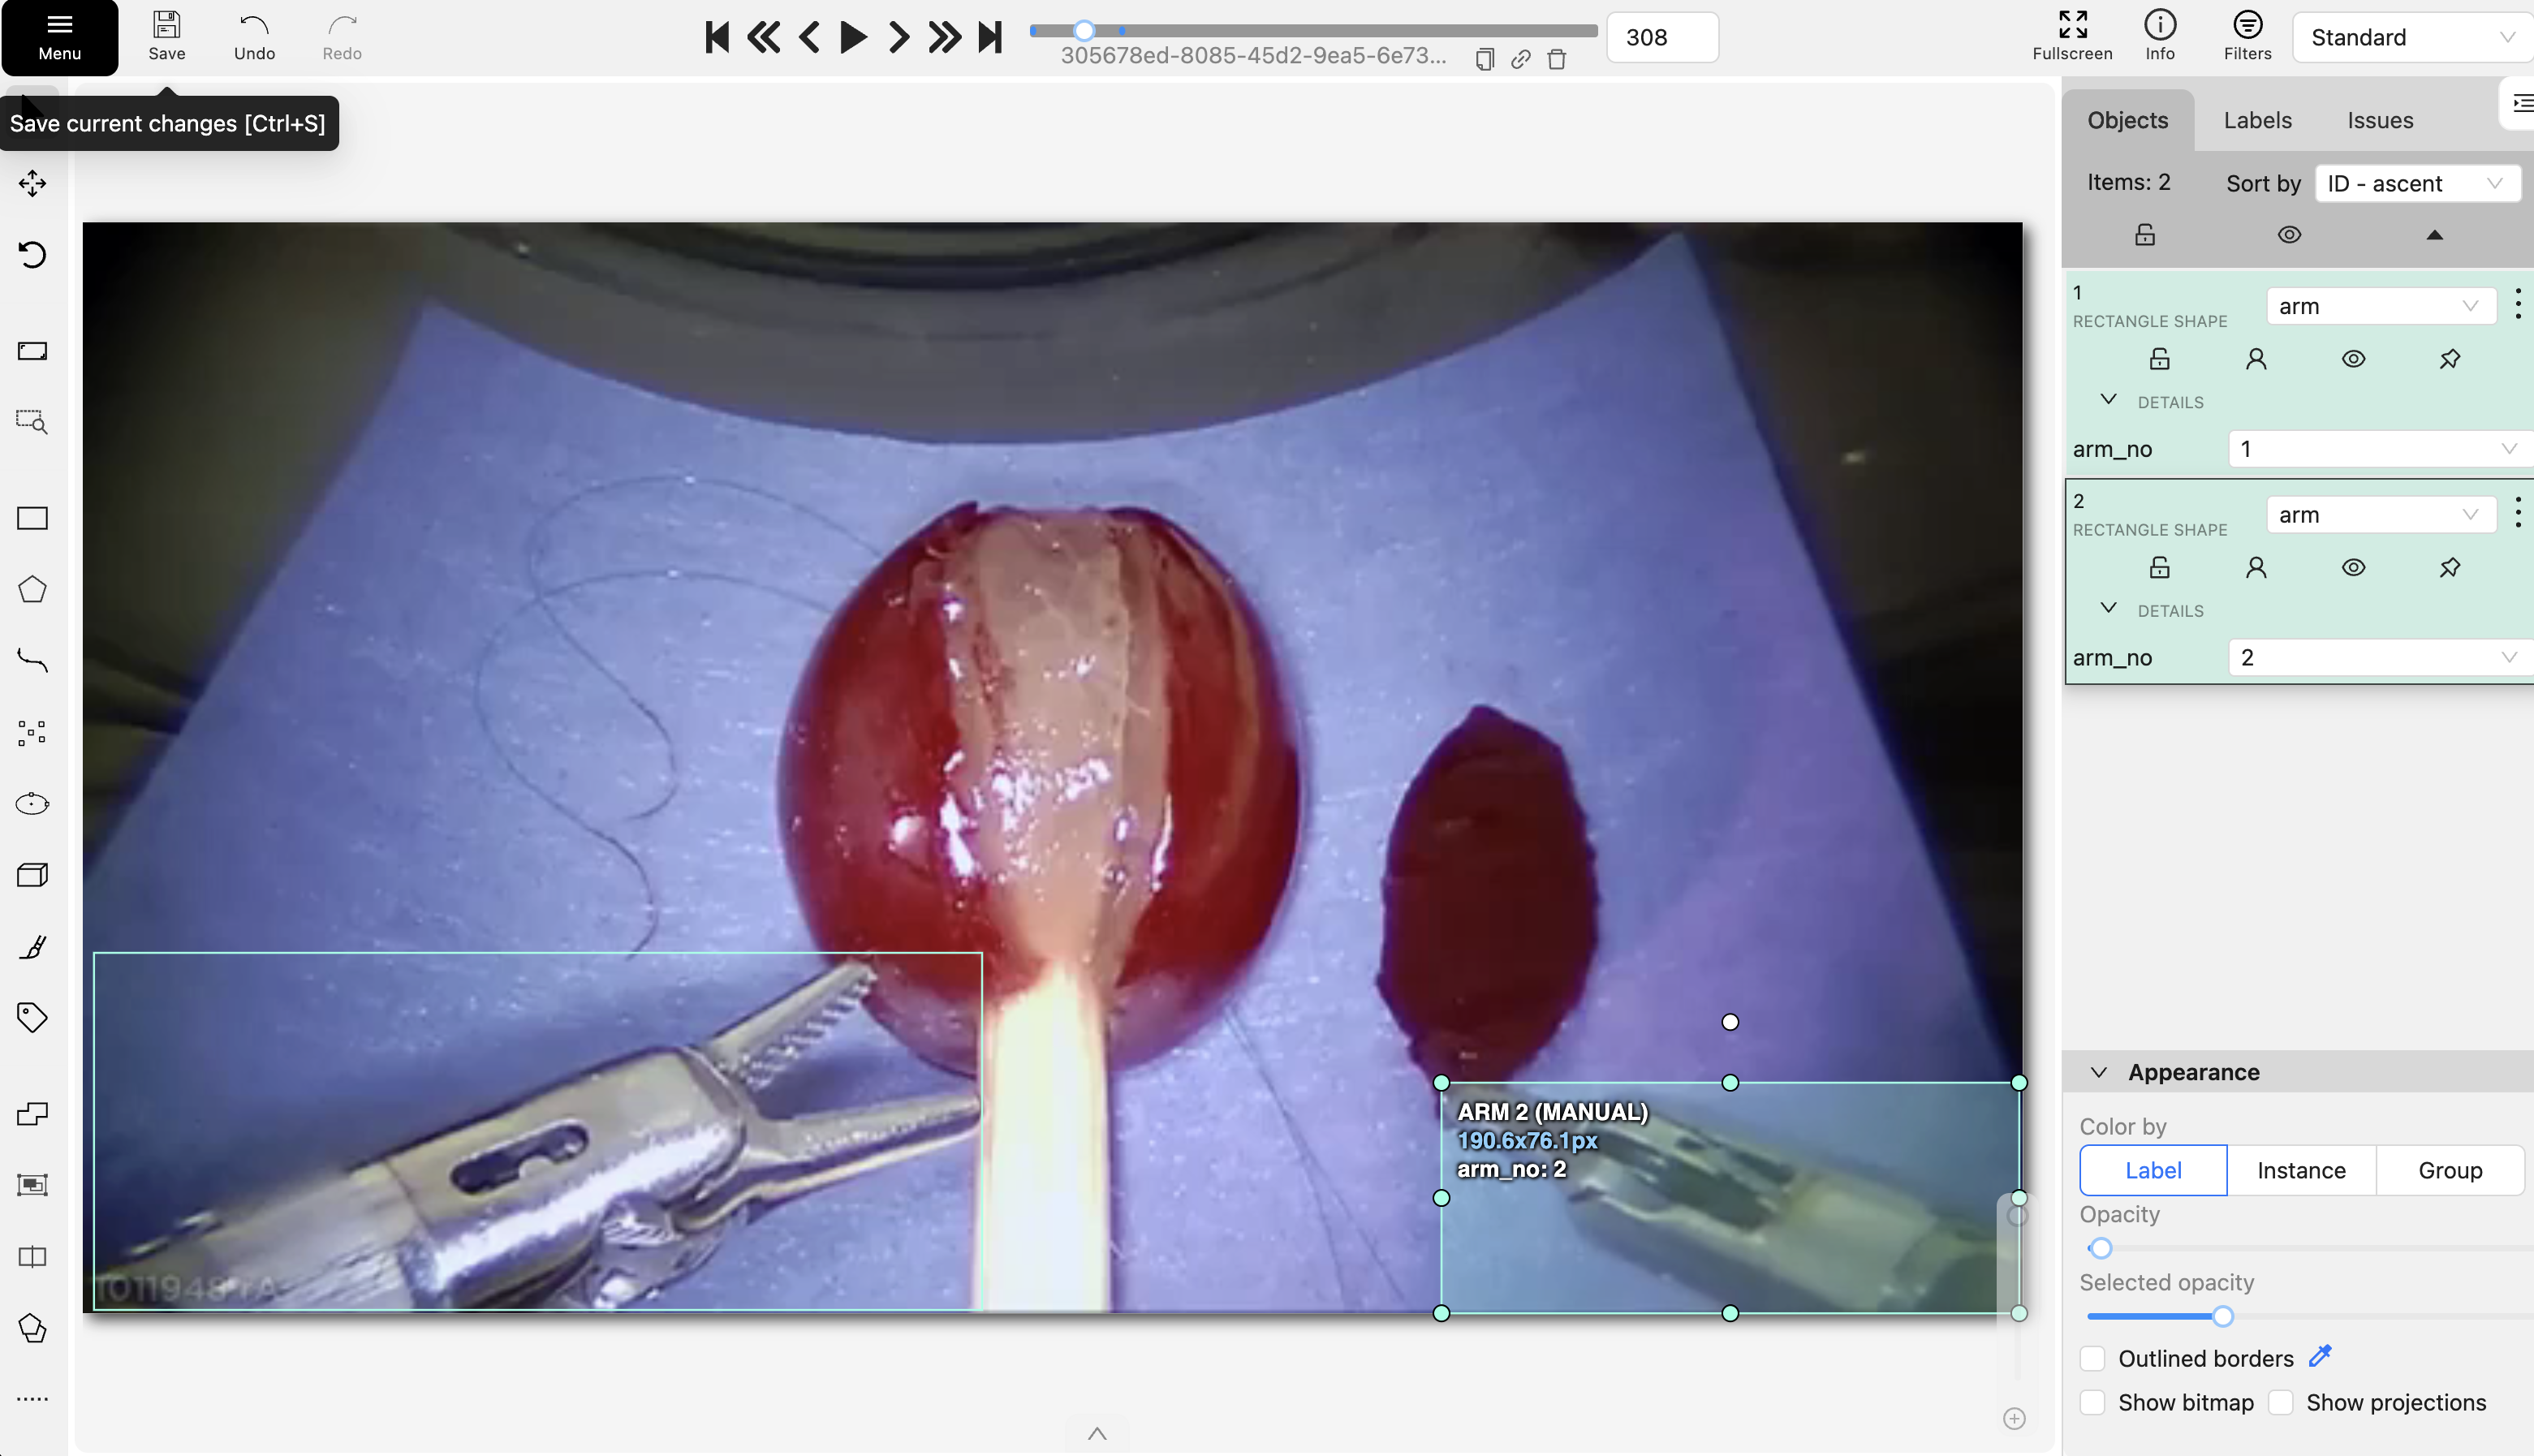
Task: Click the Opacity slider handle
Action: tap(2100, 1248)
